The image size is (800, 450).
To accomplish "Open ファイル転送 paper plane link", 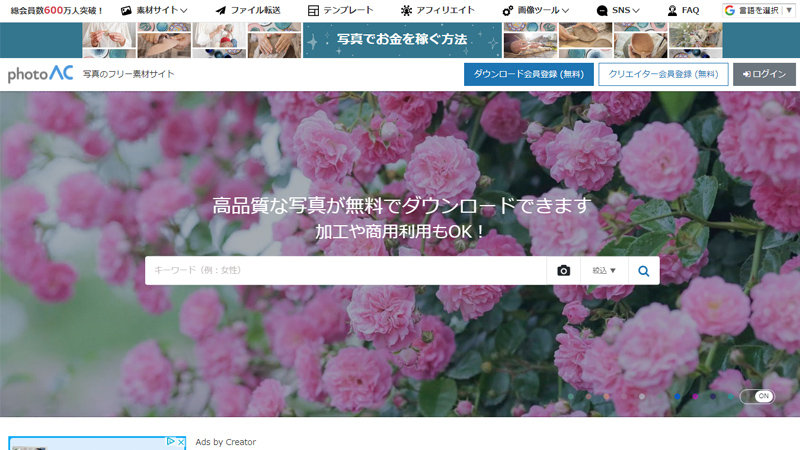I will click(248, 11).
